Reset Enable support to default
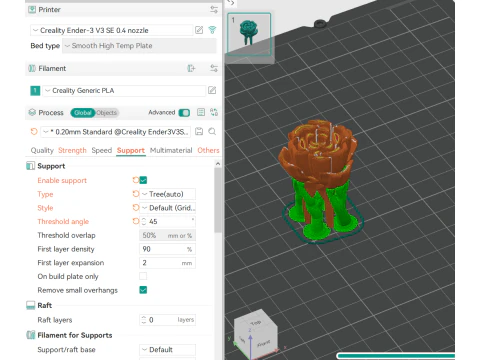Viewport: 480px width, 360px height. (x=135, y=180)
